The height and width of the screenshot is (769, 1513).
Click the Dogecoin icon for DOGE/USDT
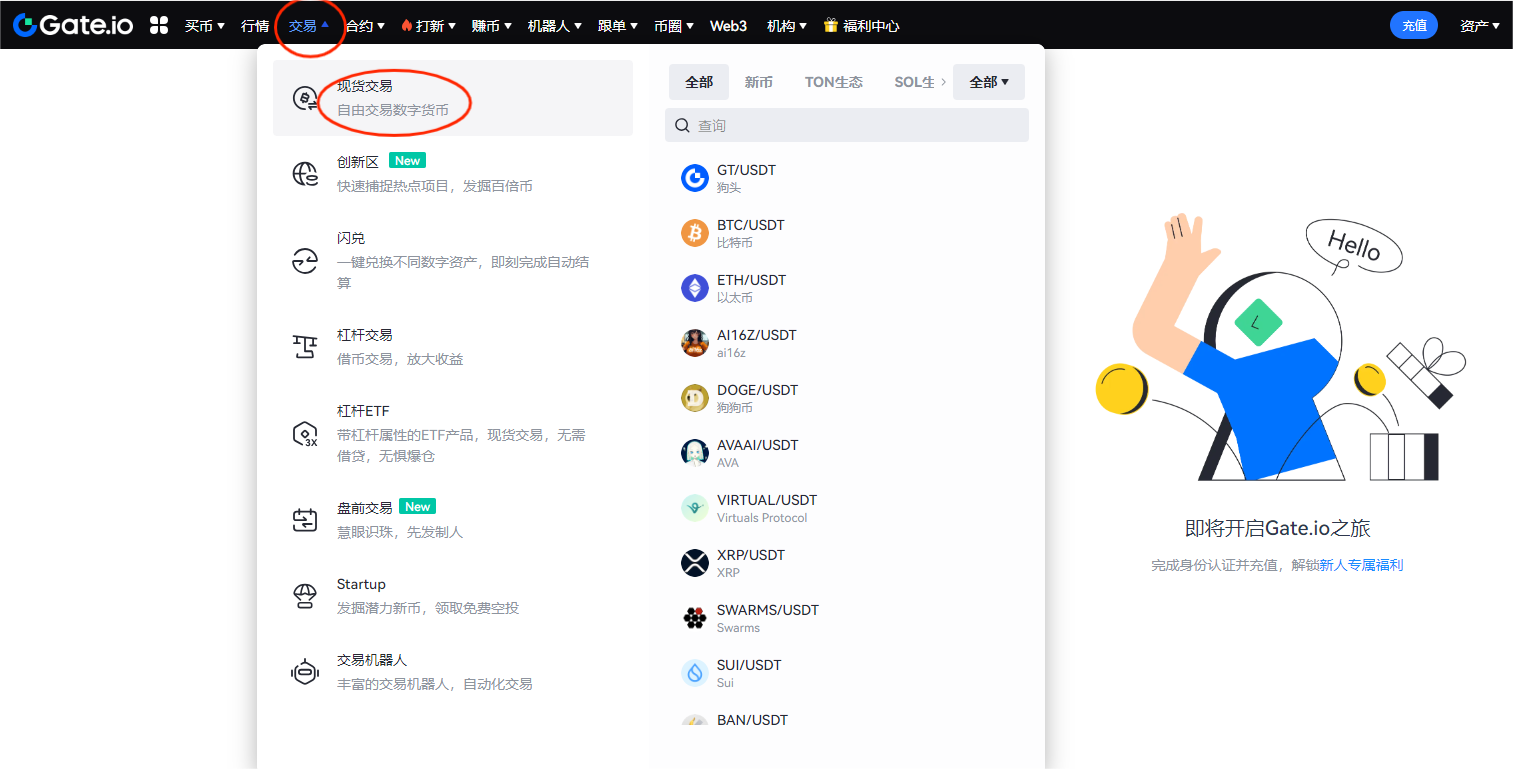694,398
